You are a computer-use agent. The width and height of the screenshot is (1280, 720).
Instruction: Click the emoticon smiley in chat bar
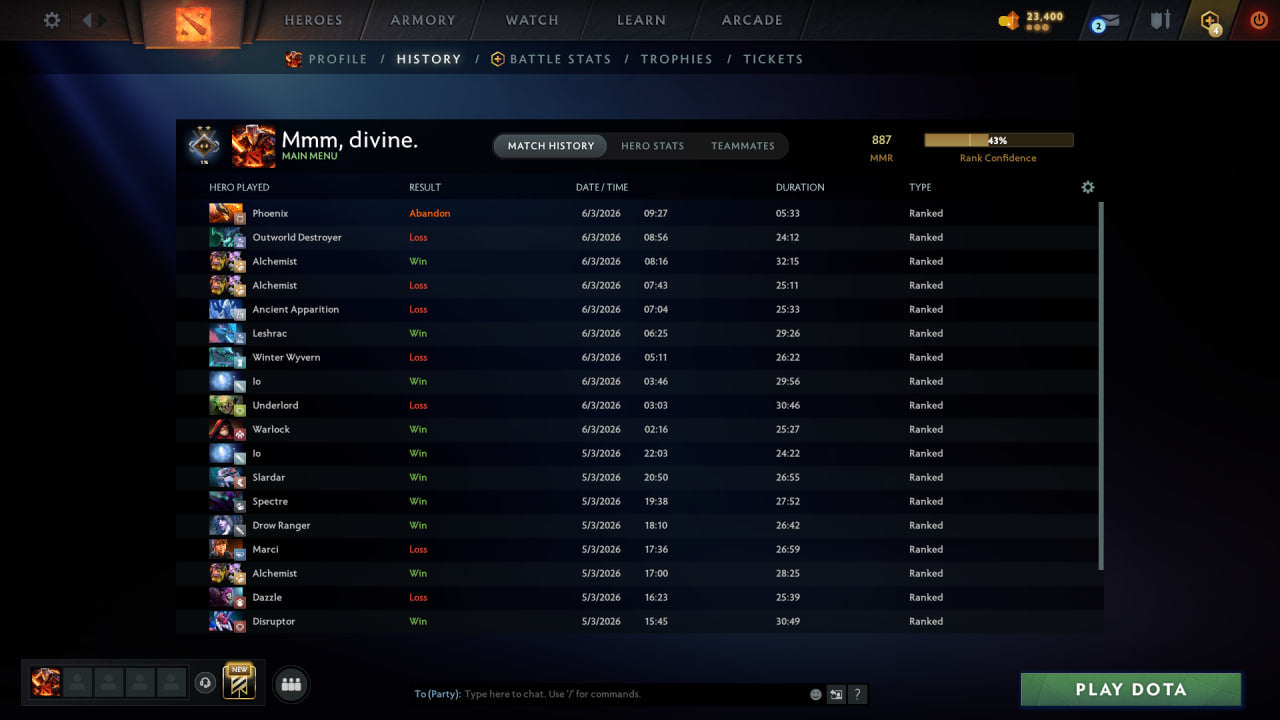(814, 693)
